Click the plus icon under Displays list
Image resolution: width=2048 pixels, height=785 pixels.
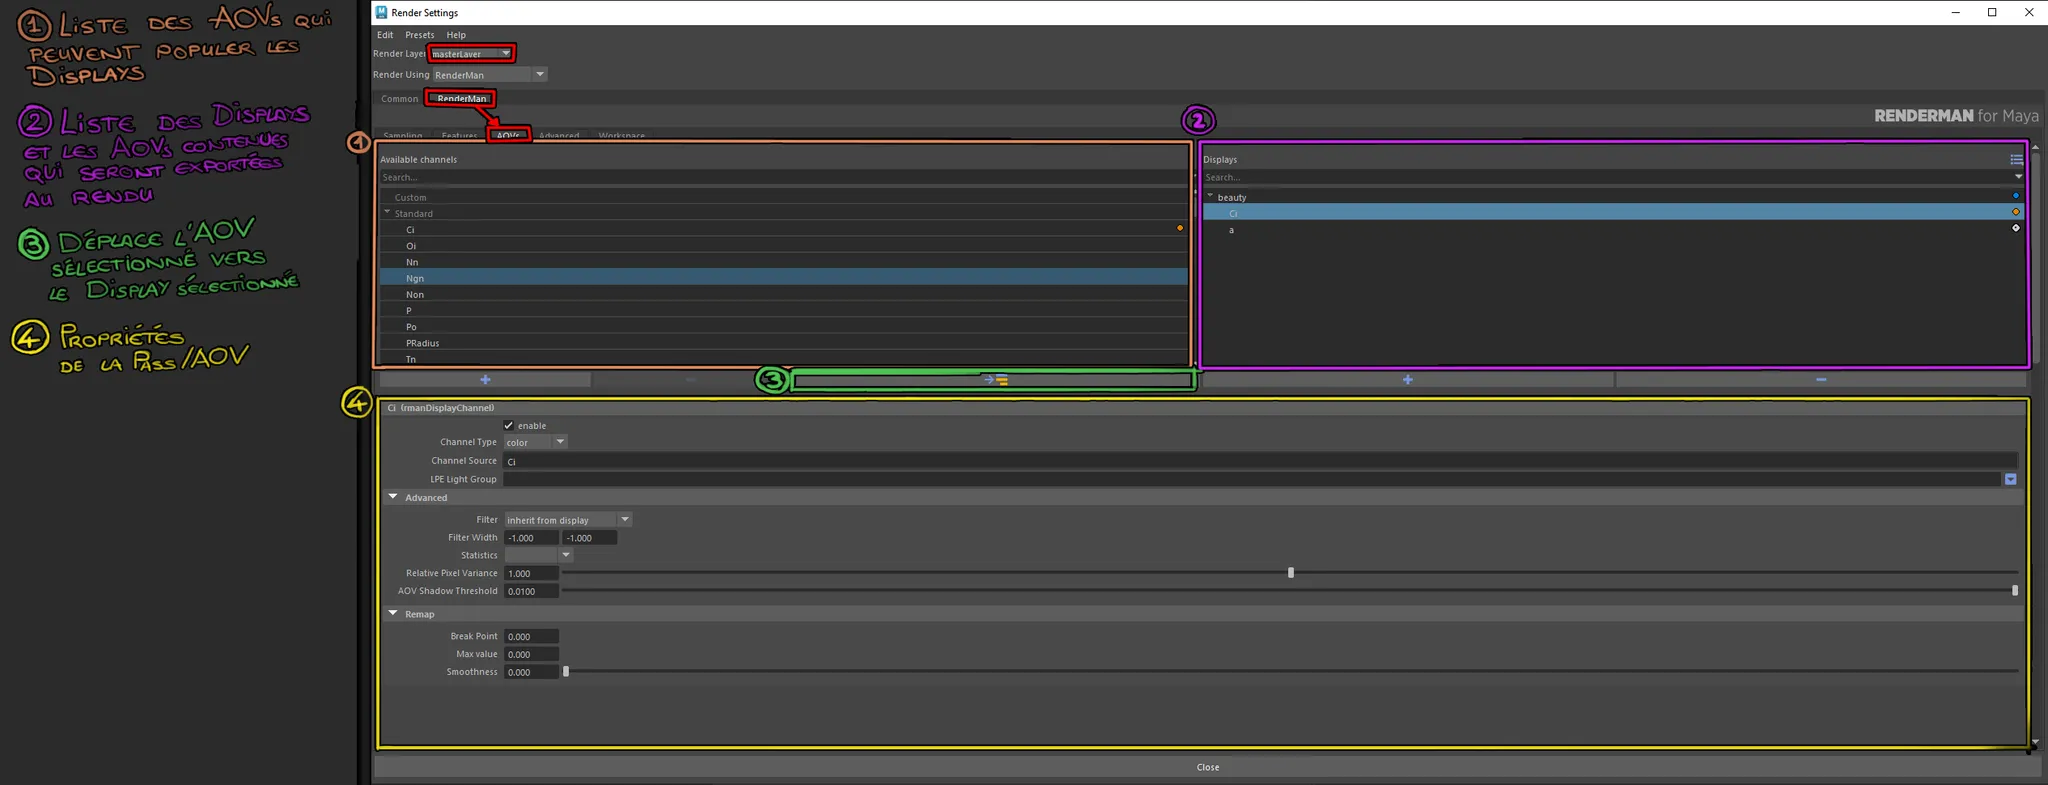pyautogui.click(x=1407, y=380)
